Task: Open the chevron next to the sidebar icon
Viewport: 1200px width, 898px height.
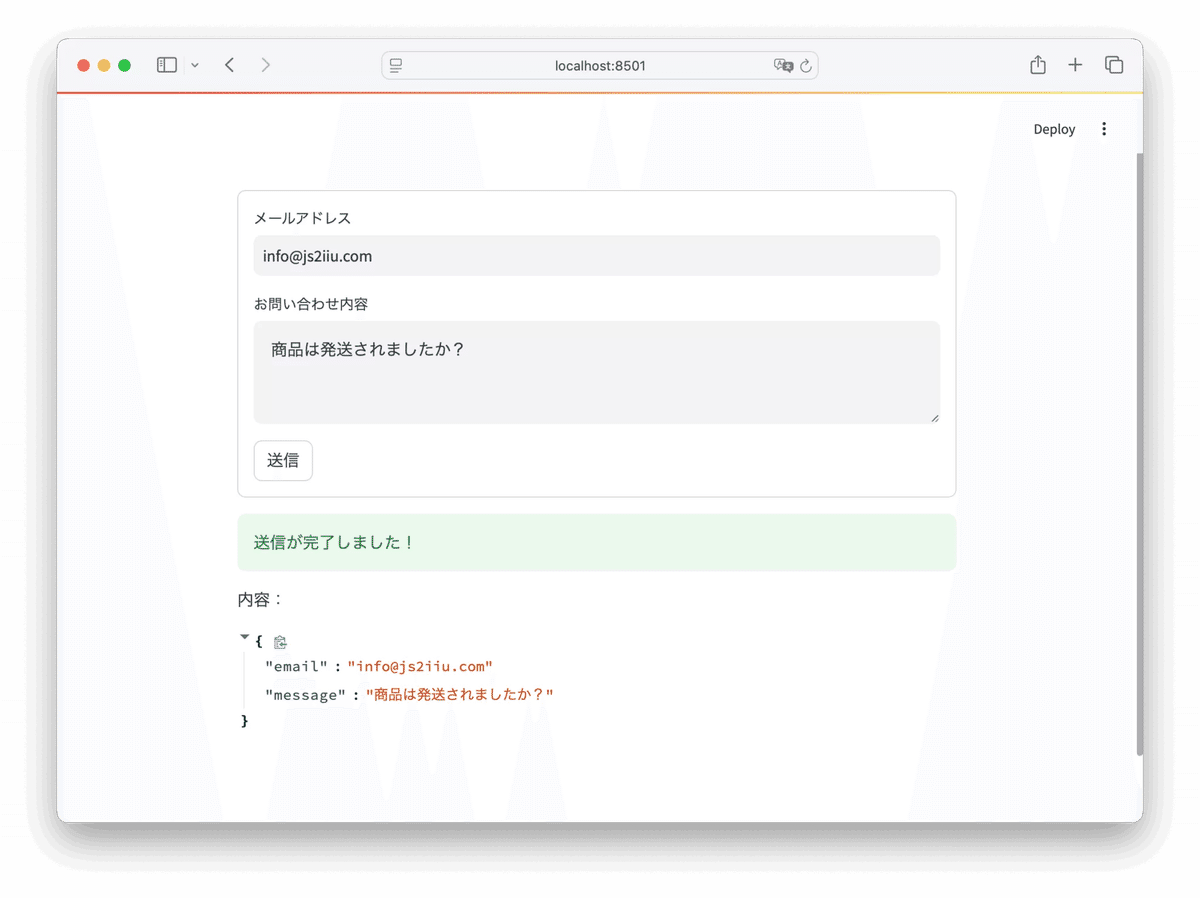Action: coord(194,64)
